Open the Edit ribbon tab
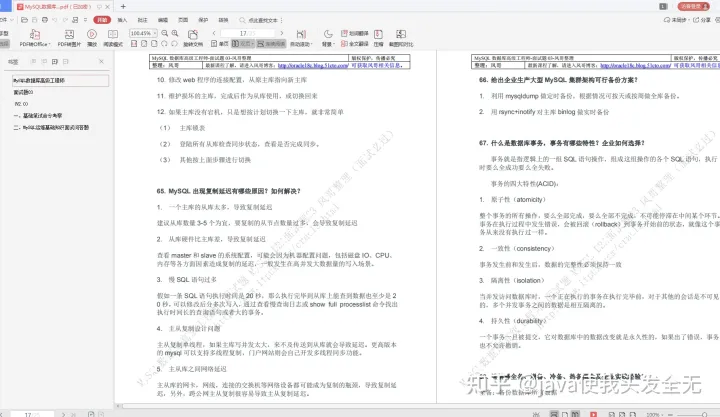This screenshot has height=417, width=720. [163, 20]
